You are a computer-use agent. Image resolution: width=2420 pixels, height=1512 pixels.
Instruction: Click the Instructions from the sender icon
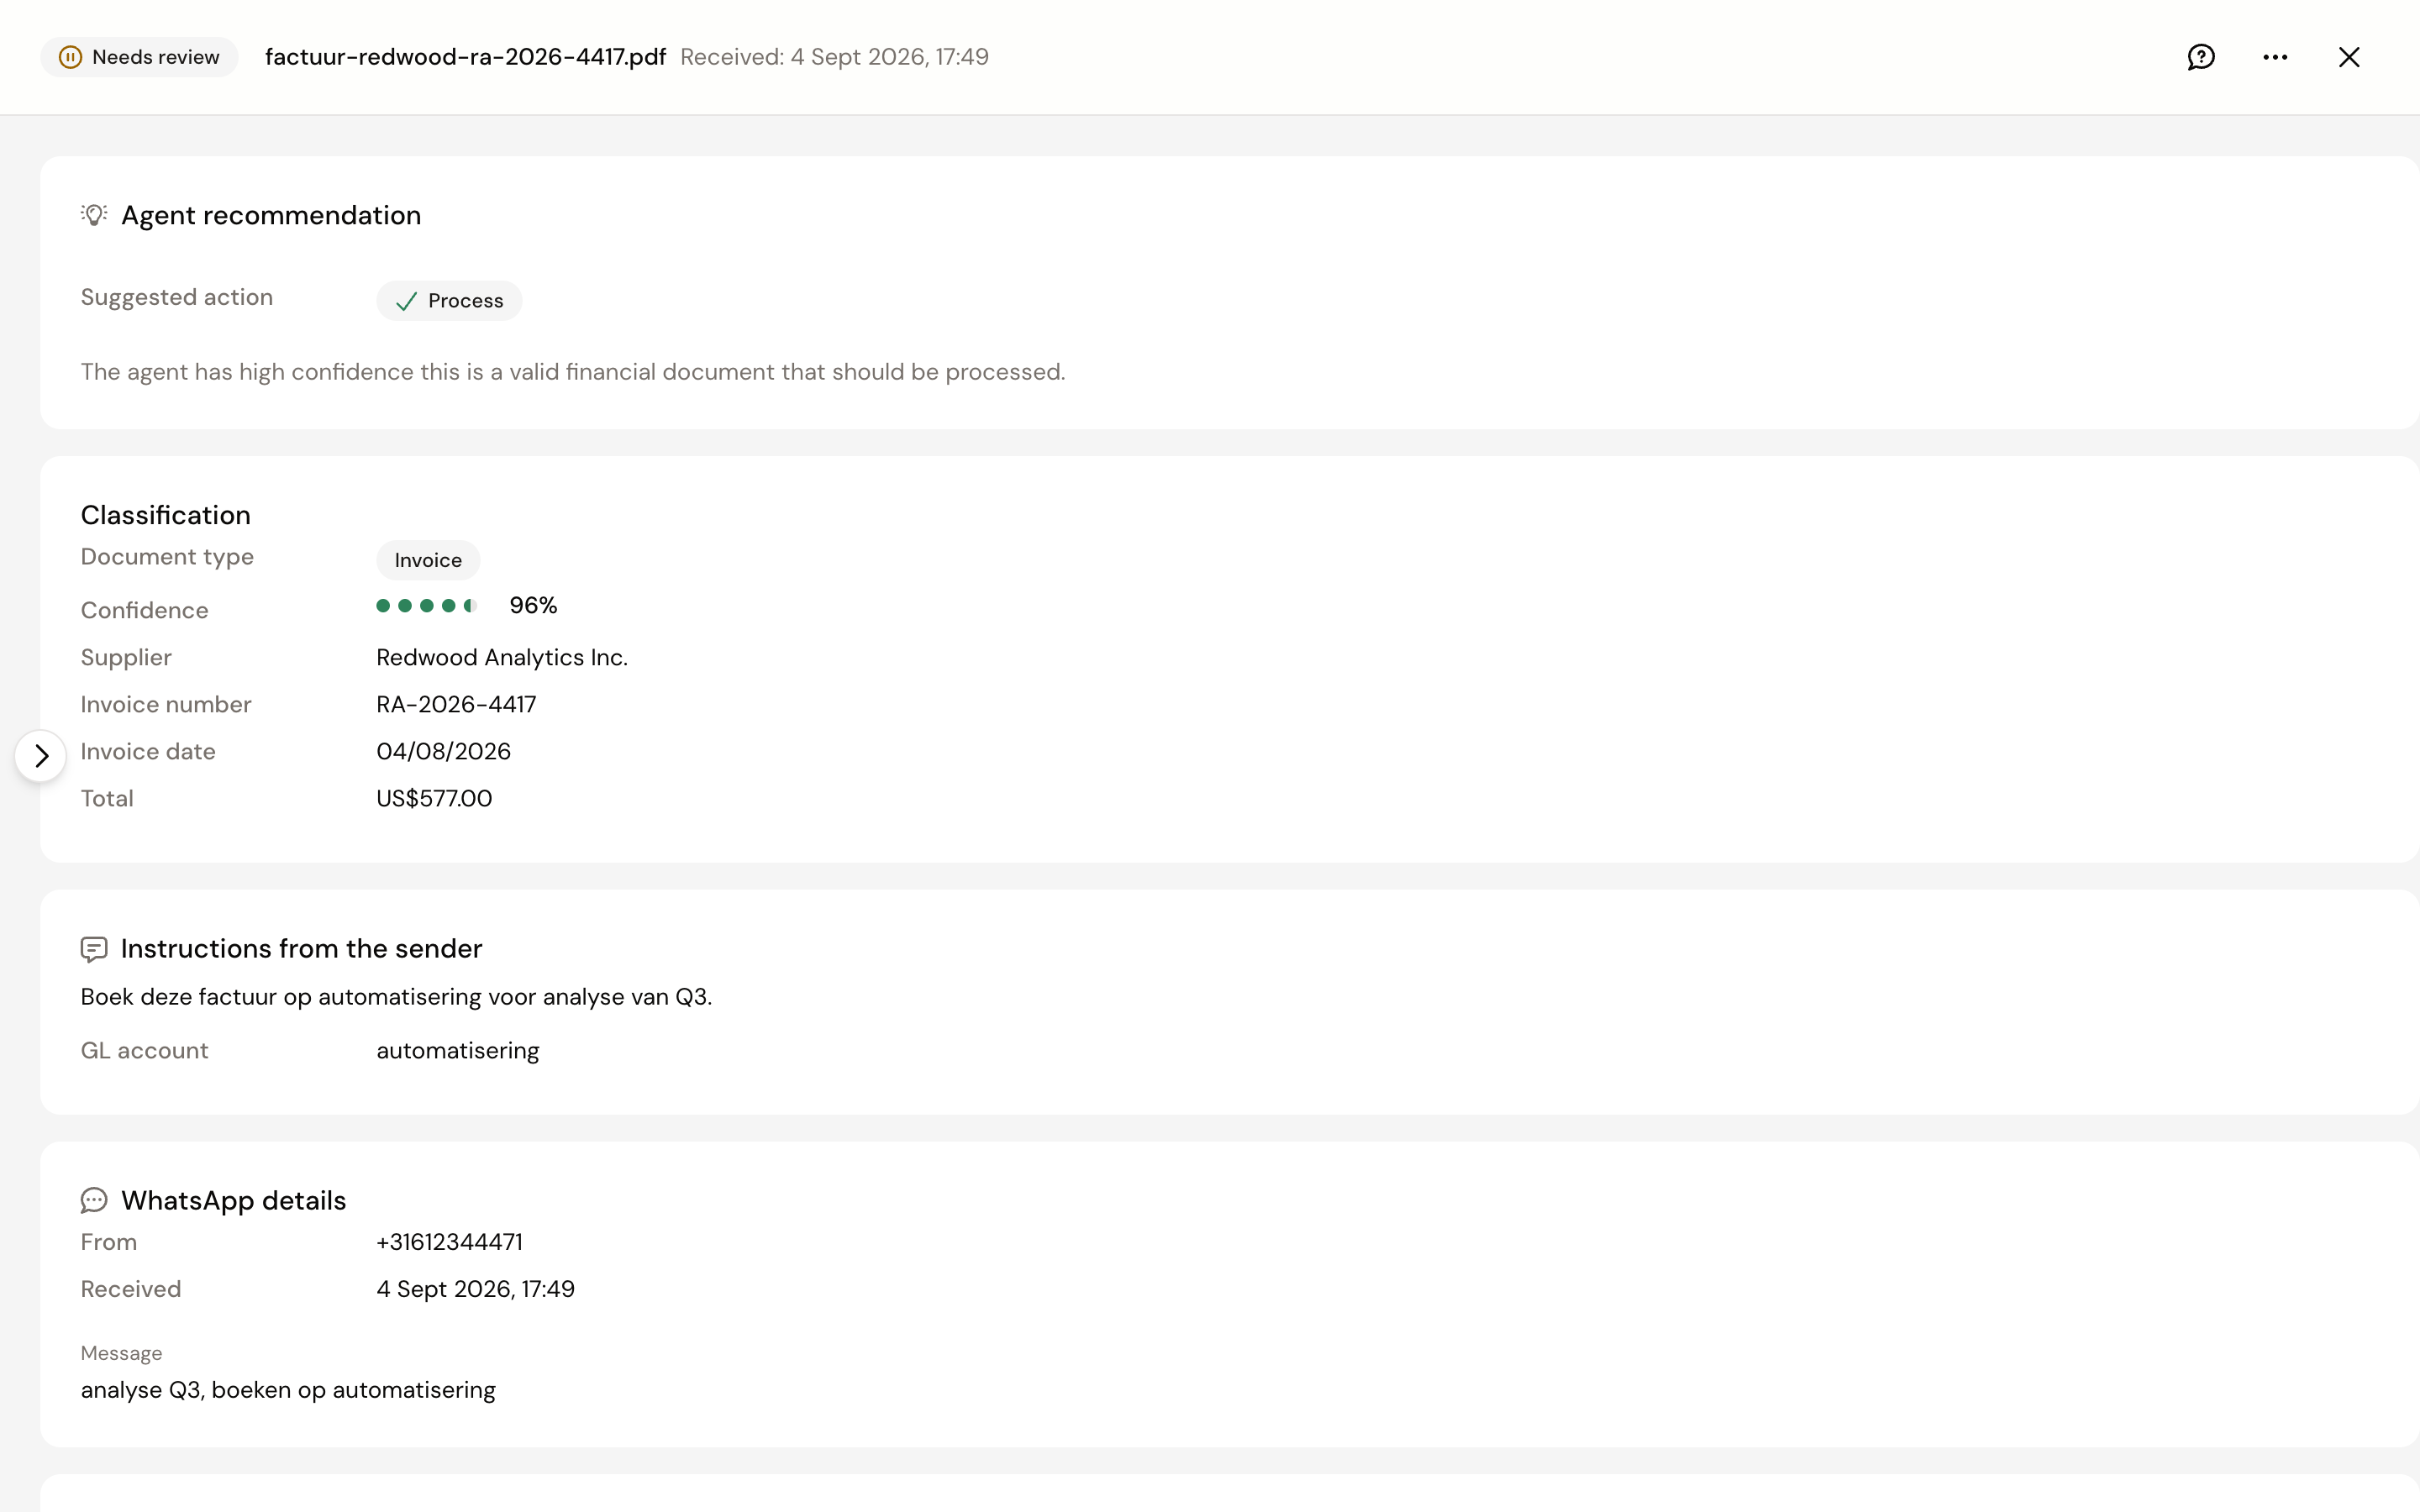click(x=94, y=949)
